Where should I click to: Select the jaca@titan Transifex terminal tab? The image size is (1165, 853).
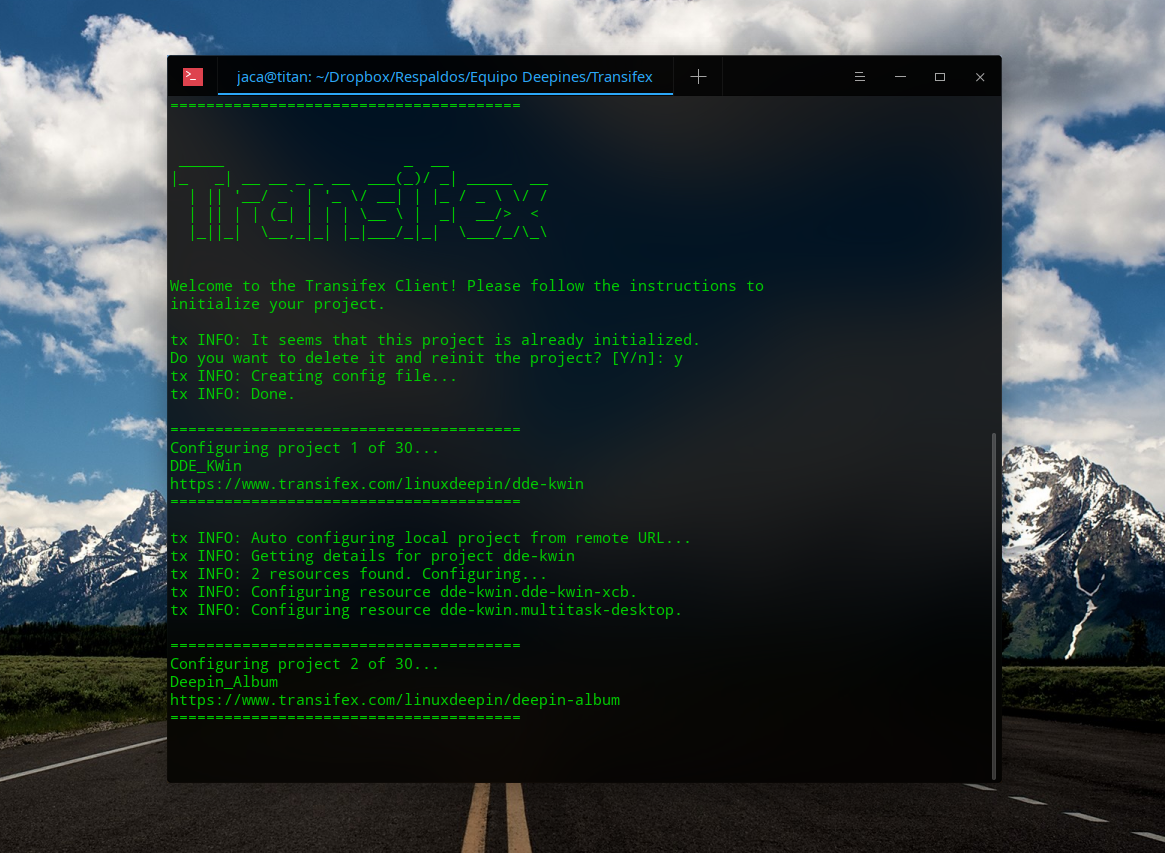[444, 77]
